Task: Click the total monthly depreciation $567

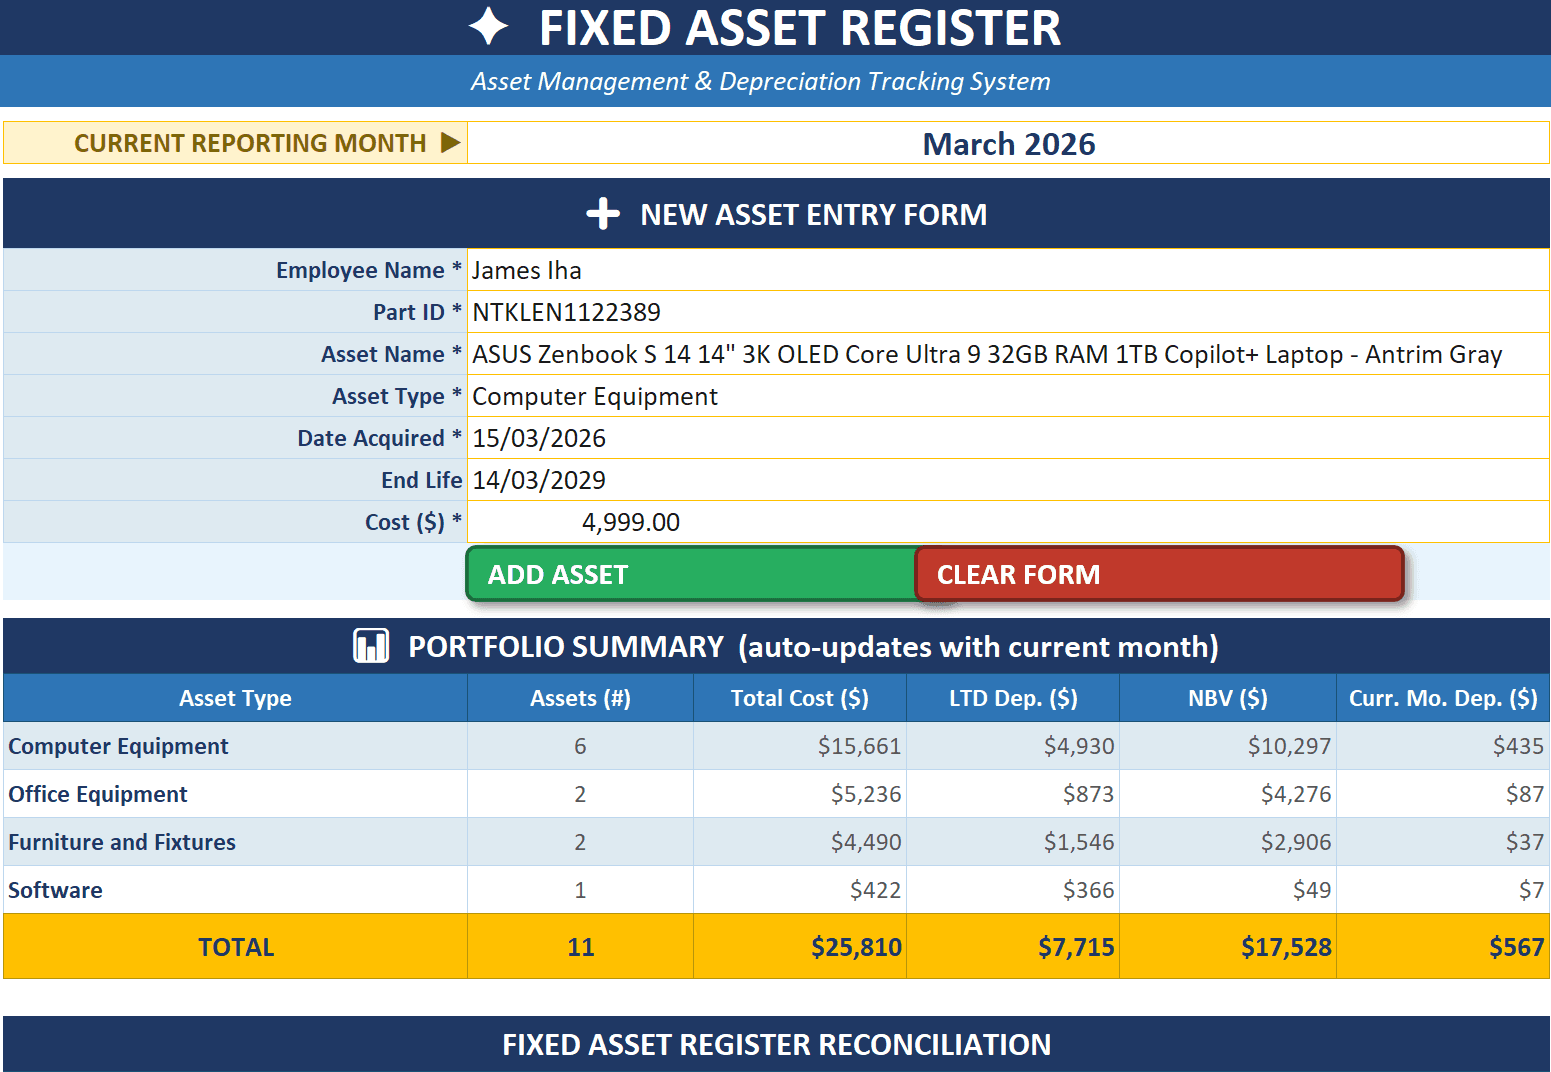Action: [1443, 946]
